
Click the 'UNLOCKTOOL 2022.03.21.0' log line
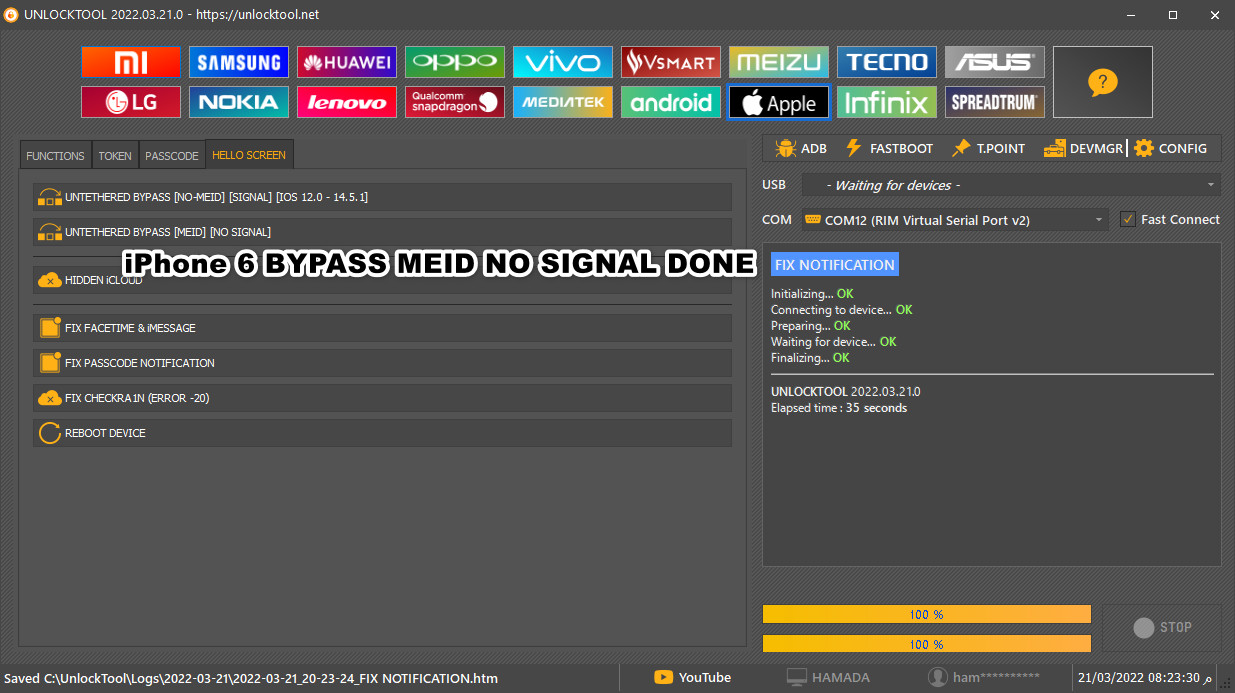(x=846, y=392)
